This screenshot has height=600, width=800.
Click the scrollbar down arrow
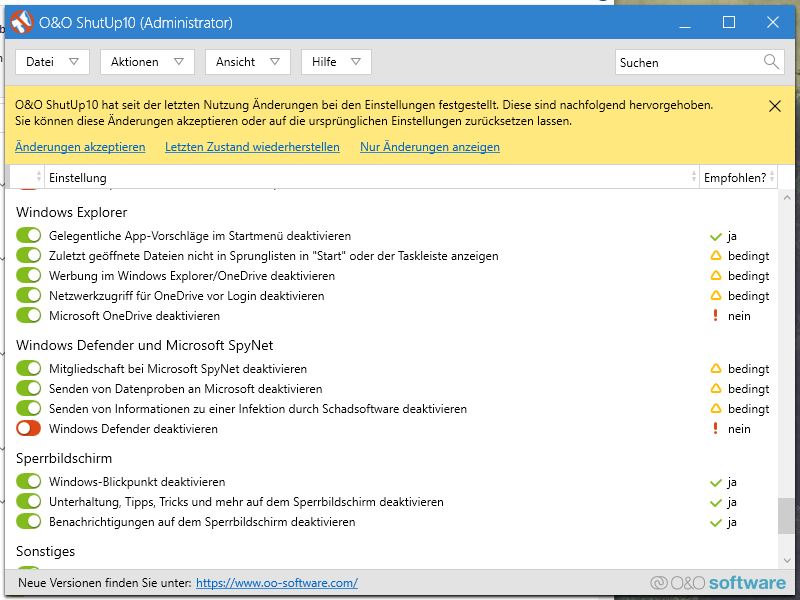[786, 560]
